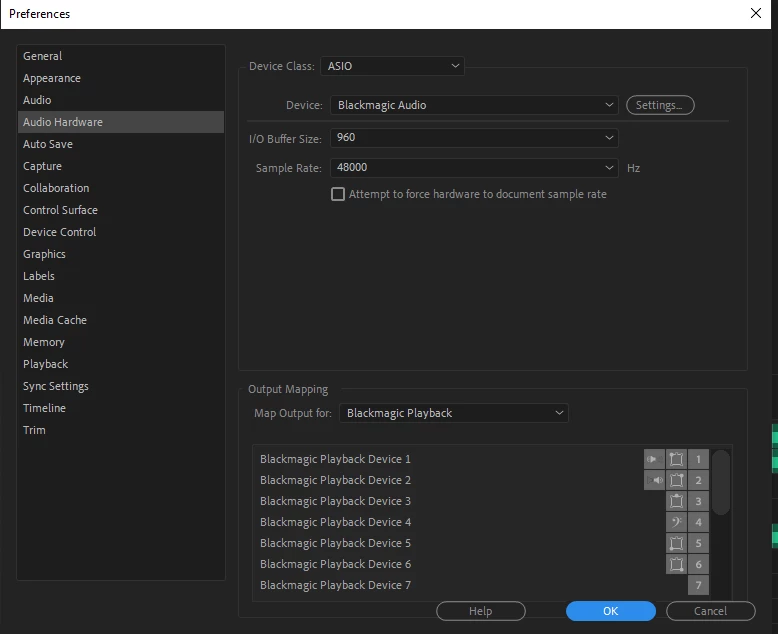The width and height of the screenshot is (778, 634).
Task: Enable Attempt to force hardware sample rate checkbox
Action: tap(338, 194)
